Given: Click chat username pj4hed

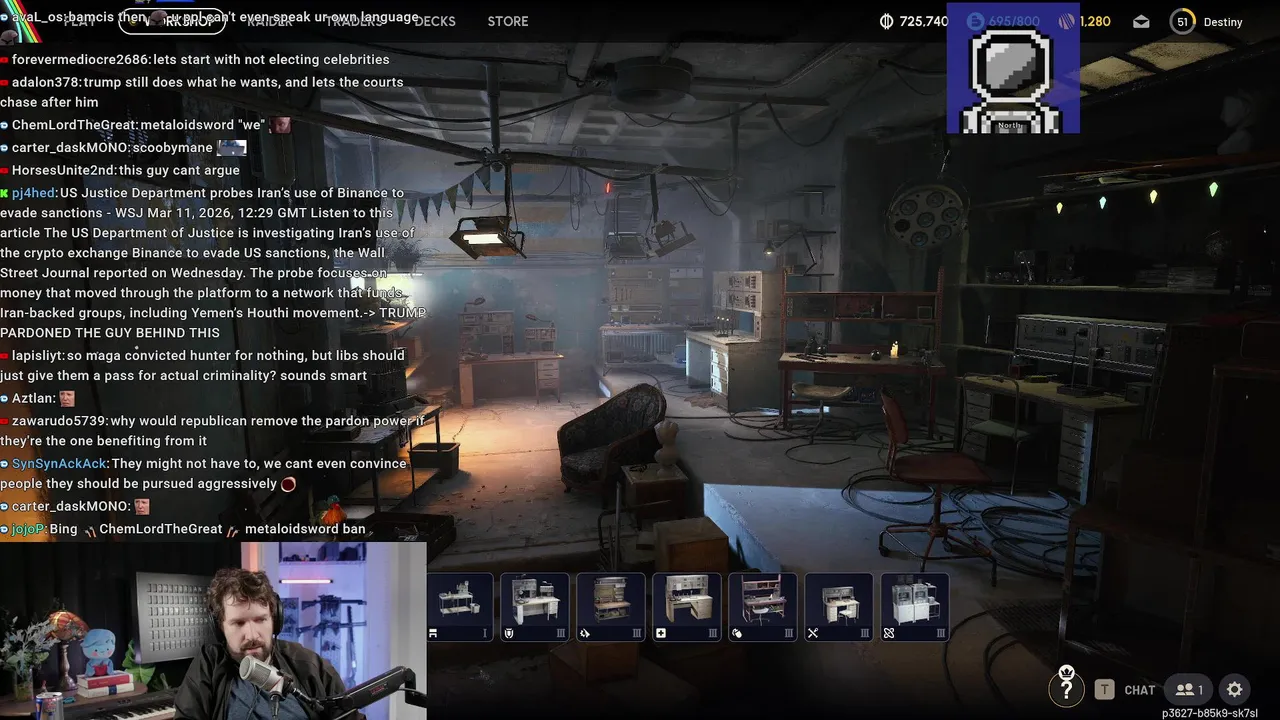Looking at the screenshot, I should 33,193.
